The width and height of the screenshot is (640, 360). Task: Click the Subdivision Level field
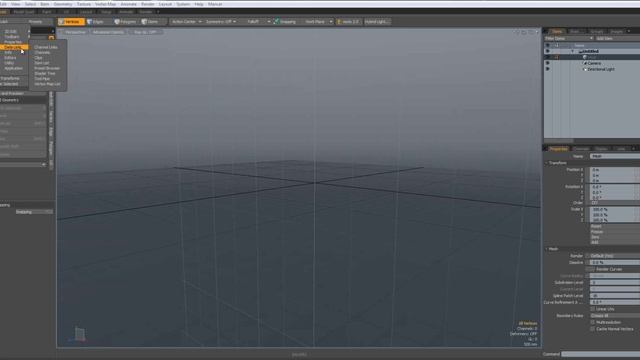click(615, 282)
